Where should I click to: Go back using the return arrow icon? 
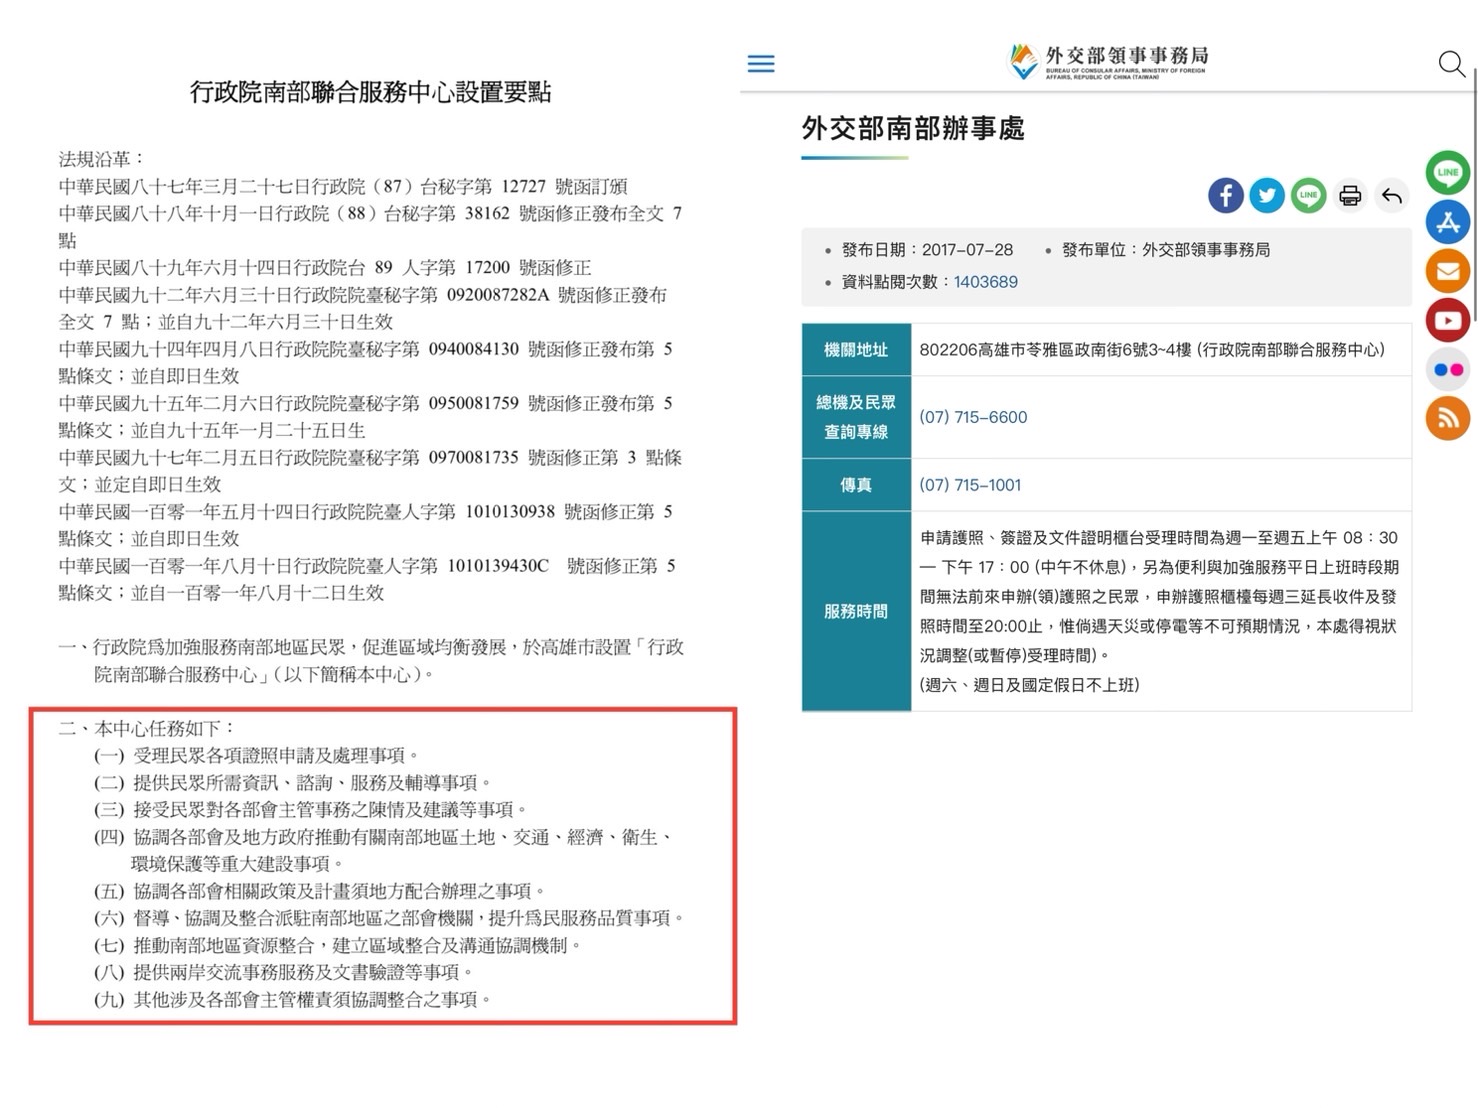click(1391, 195)
